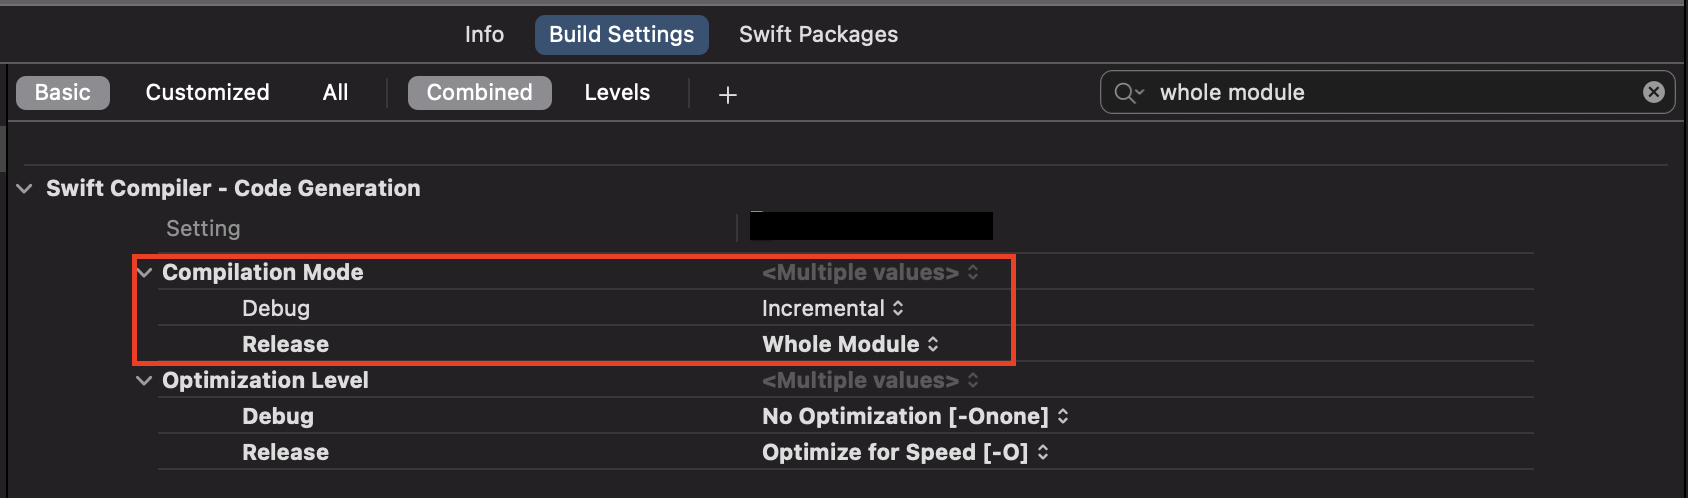Open the Info tab

tap(484, 35)
